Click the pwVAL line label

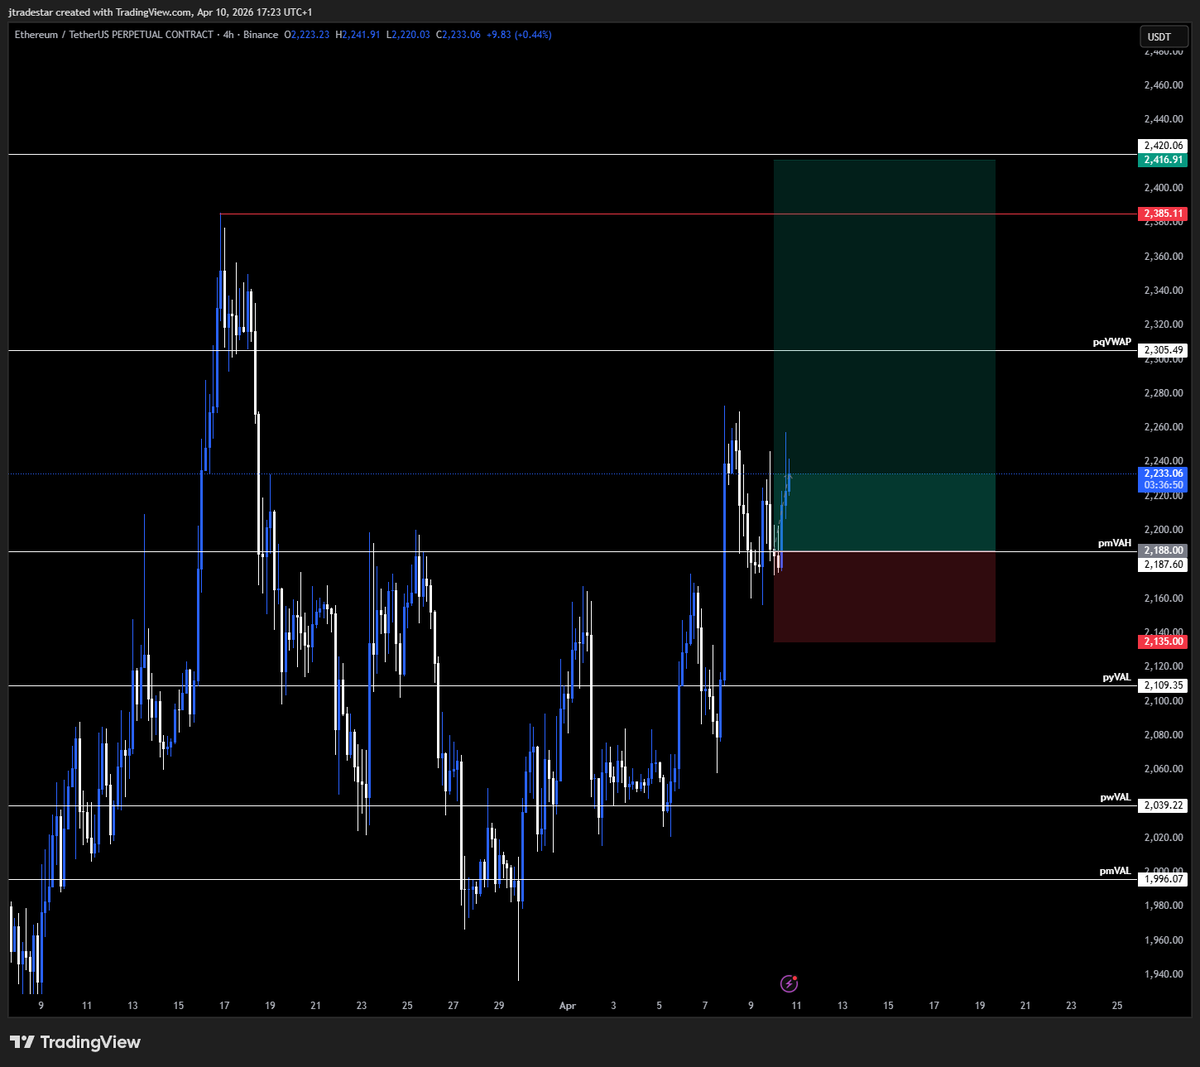pyautogui.click(x=1116, y=797)
